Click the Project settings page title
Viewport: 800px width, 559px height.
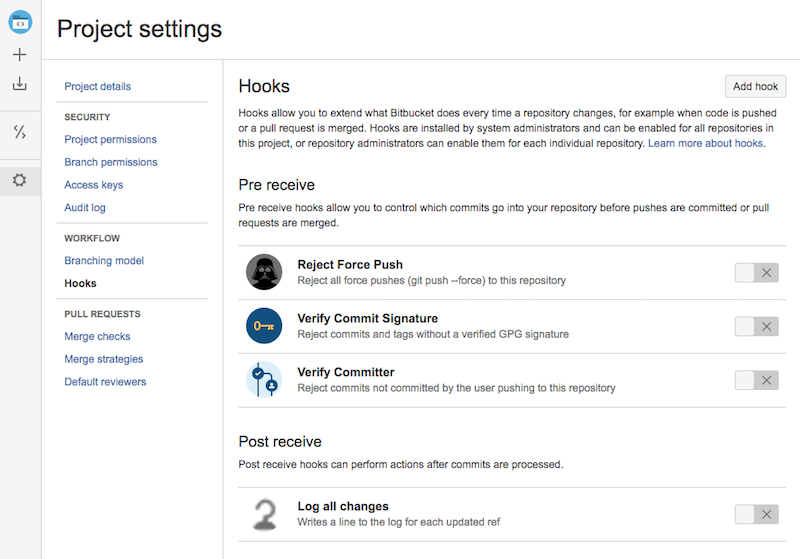pos(139,29)
